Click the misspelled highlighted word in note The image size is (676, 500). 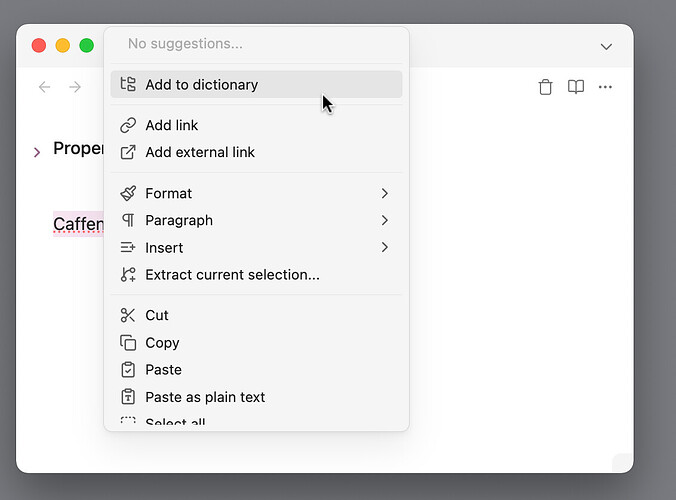78,224
